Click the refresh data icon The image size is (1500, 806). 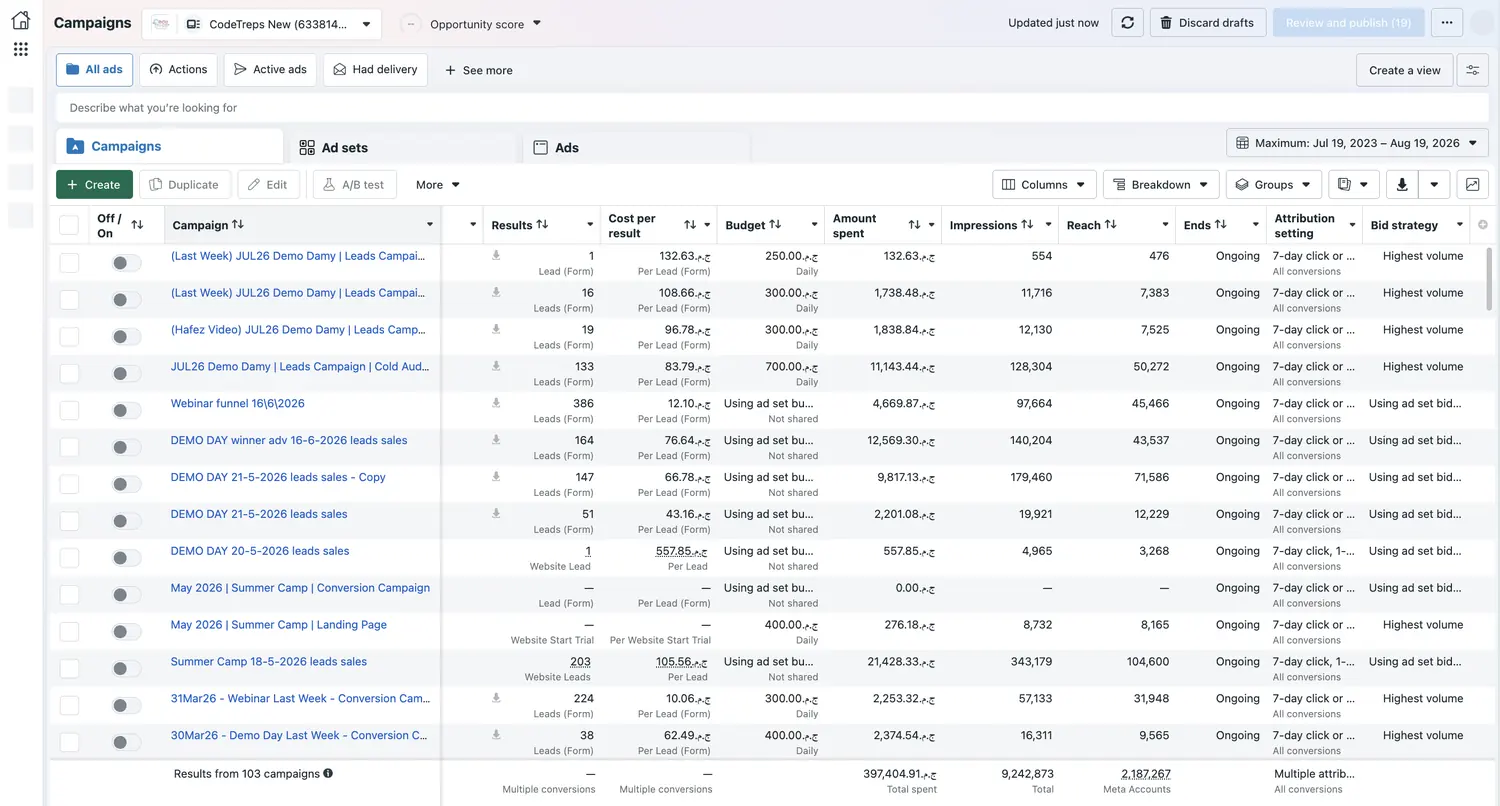click(1127, 23)
